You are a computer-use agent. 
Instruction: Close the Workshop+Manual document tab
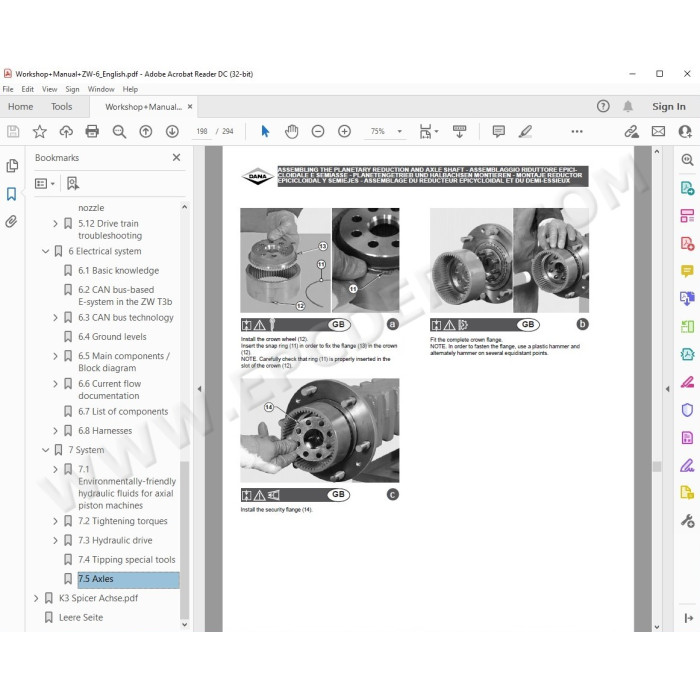point(190,107)
